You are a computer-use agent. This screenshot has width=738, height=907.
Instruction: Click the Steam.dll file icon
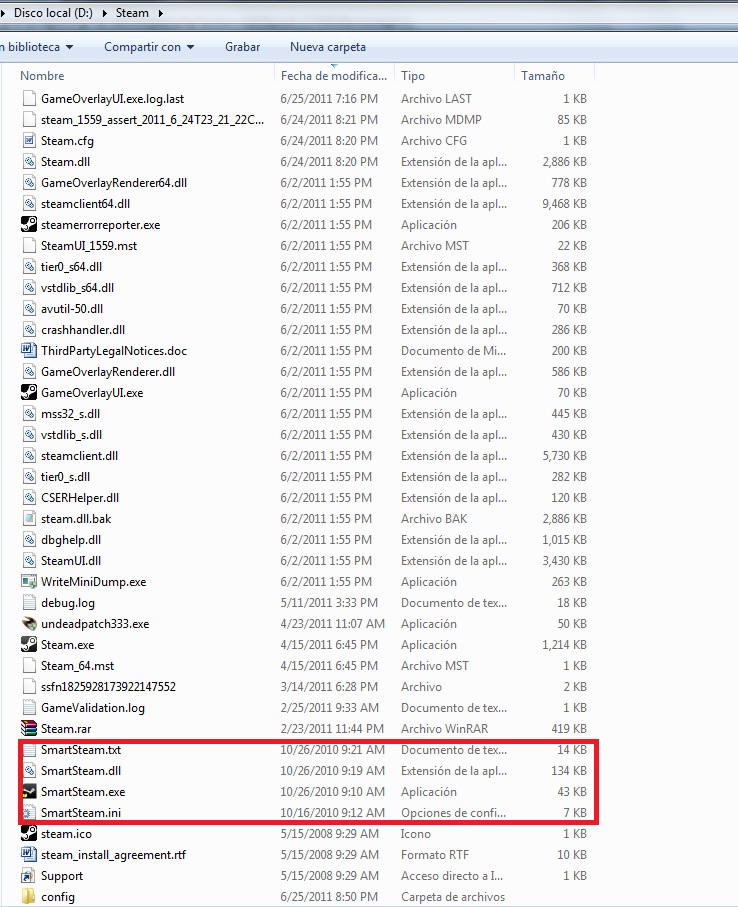click(29, 161)
